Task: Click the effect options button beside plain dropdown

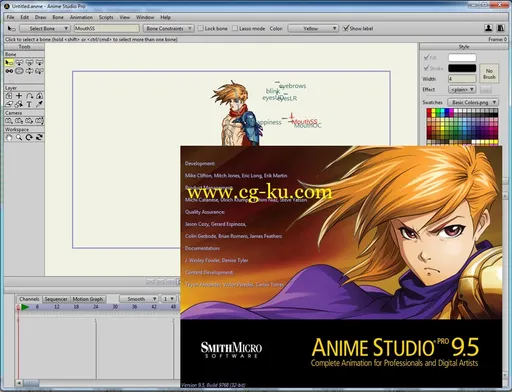Action: click(486, 90)
